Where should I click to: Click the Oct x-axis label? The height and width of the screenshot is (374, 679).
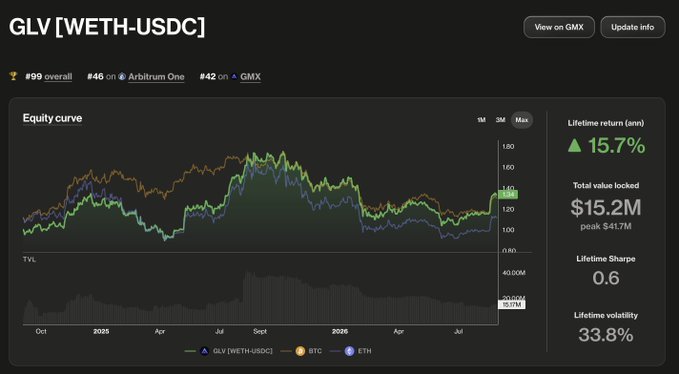pos(41,332)
